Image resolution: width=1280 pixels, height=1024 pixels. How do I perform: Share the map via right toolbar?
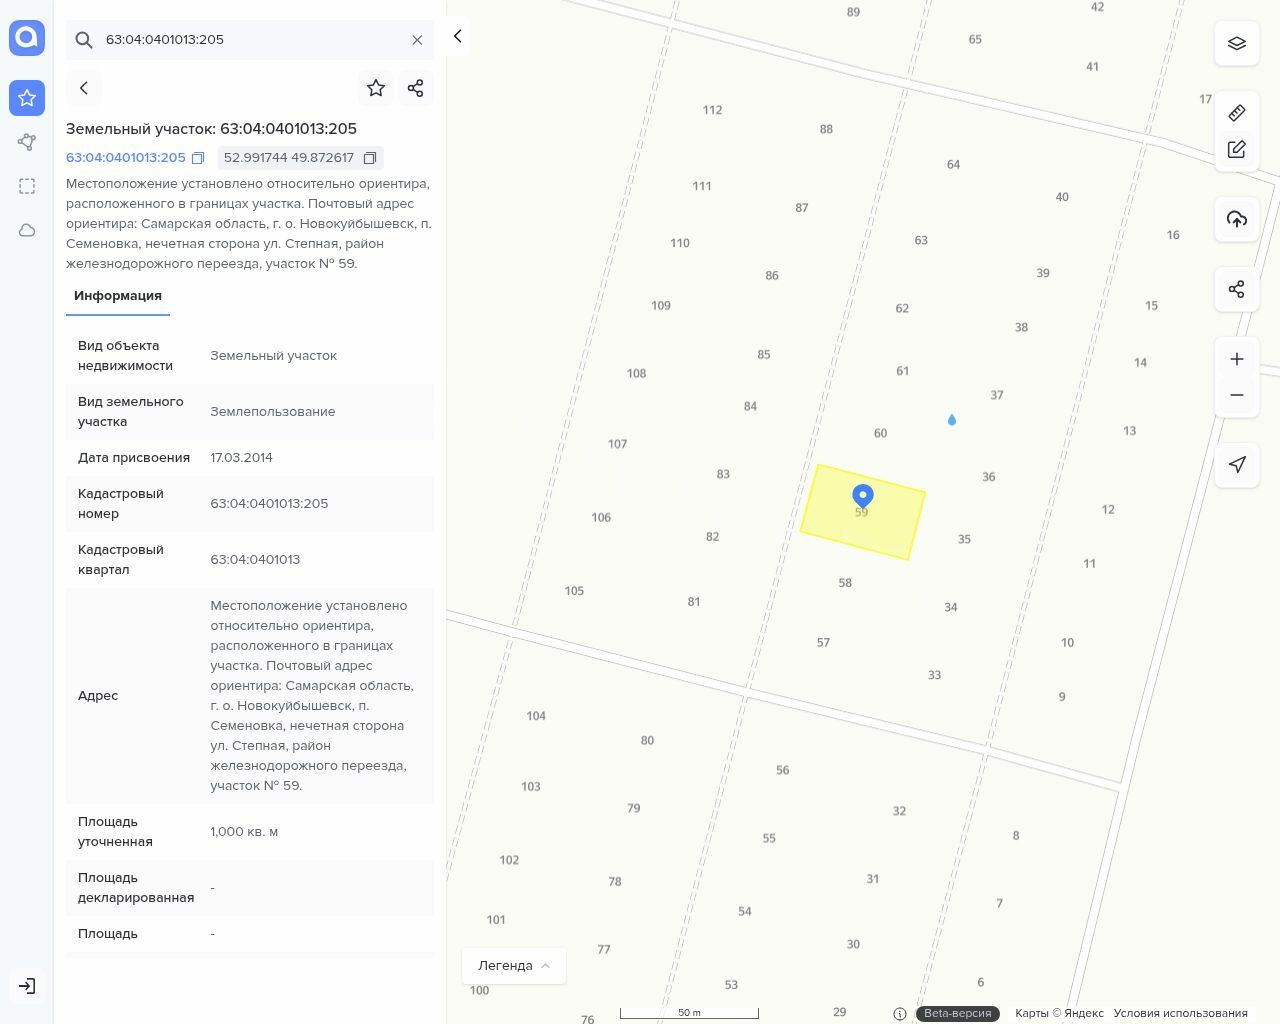pos(1236,289)
